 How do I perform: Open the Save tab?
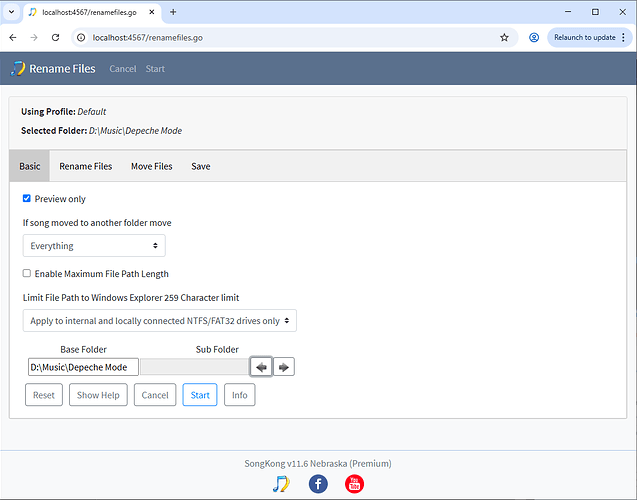coord(201,166)
